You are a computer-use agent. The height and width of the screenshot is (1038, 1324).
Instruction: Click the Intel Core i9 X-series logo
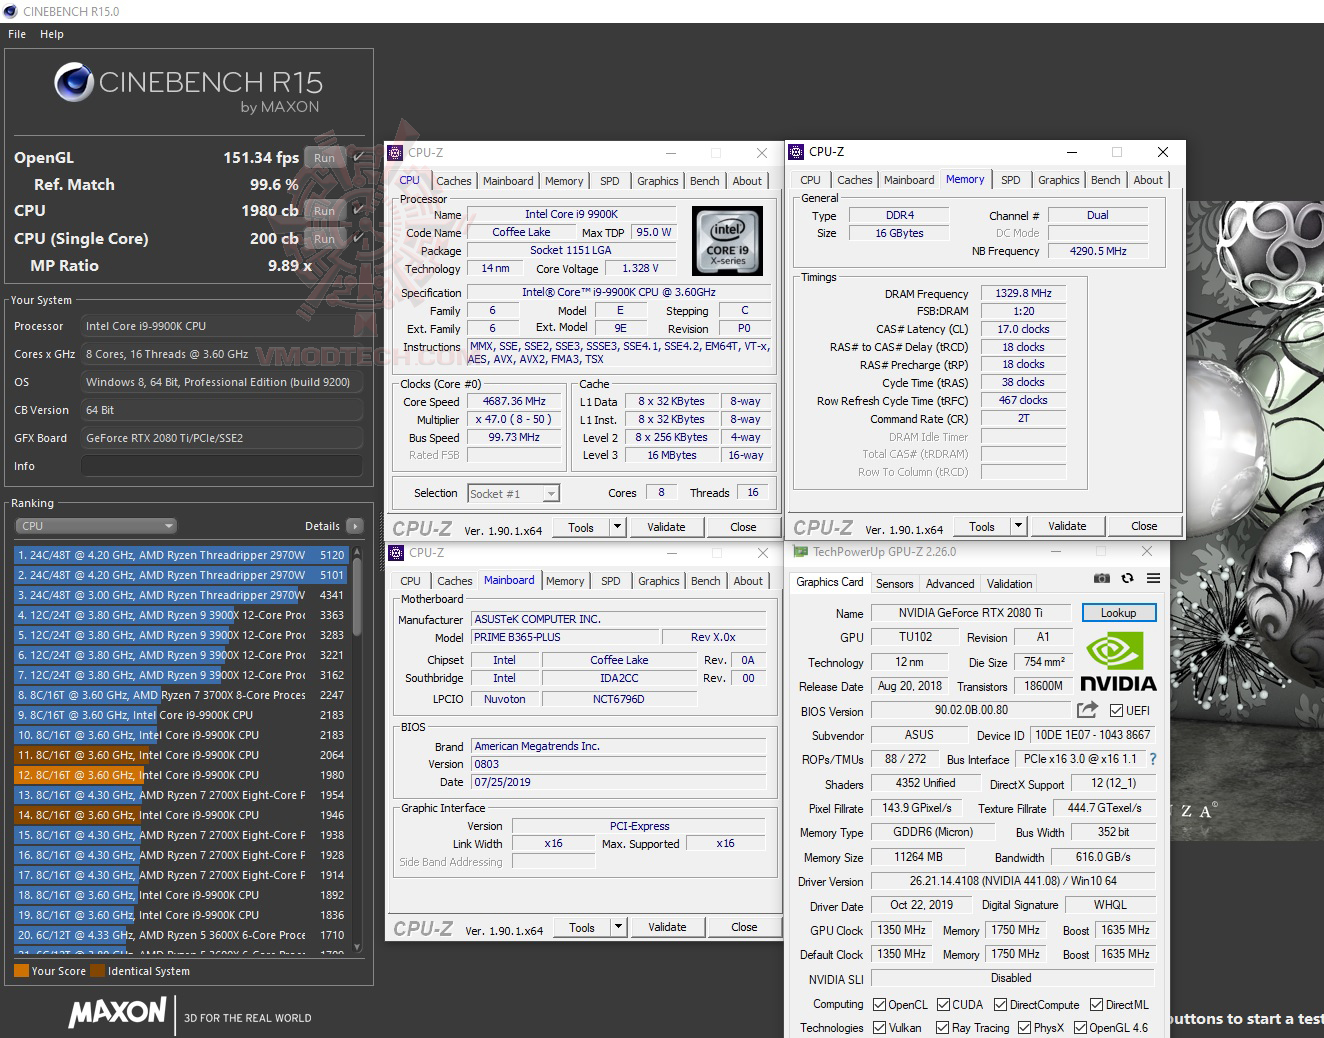pyautogui.click(x=728, y=242)
